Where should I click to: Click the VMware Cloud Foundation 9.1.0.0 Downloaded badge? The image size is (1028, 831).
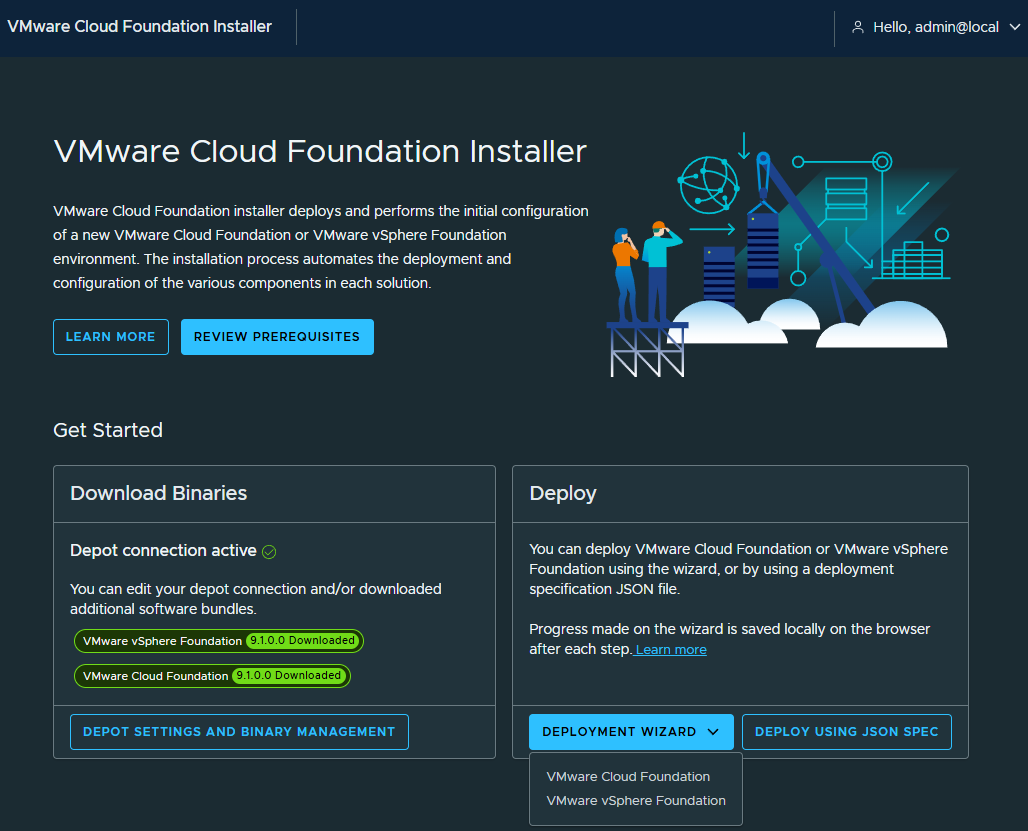pyautogui.click(x=212, y=676)
